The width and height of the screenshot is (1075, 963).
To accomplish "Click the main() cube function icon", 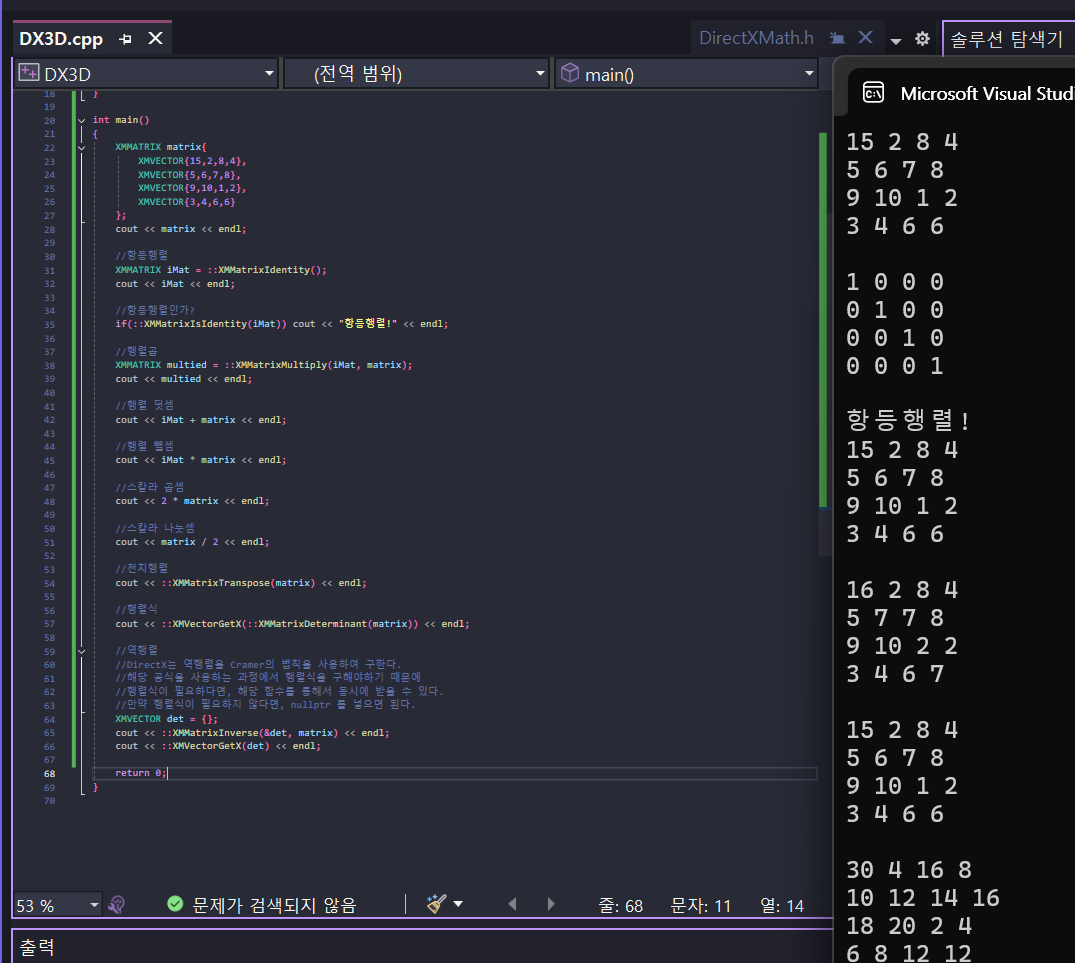I will [570, 73].
